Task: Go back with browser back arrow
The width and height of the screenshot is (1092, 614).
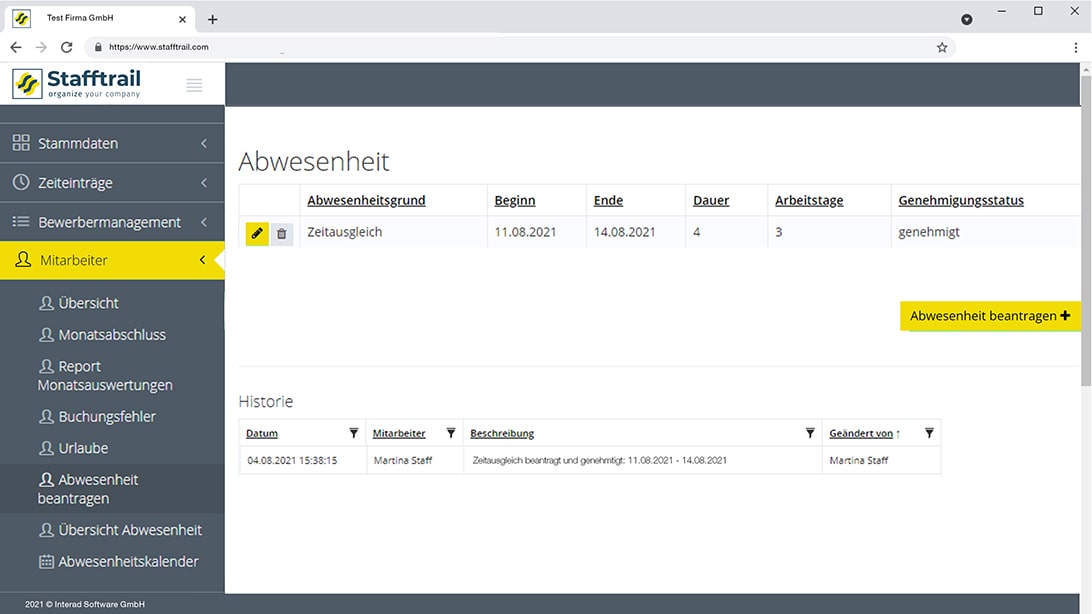Action: tap(15, 47)
